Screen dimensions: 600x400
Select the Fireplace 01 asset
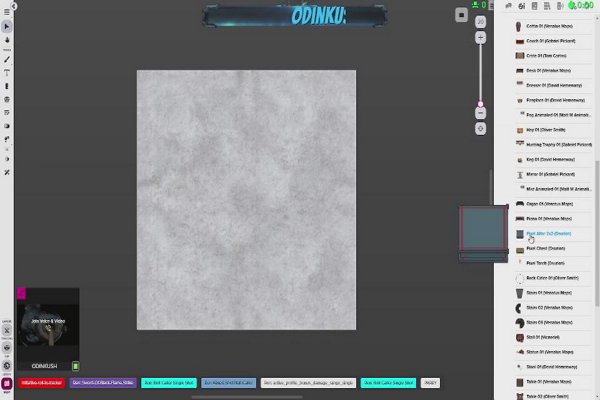coord(553,100)
